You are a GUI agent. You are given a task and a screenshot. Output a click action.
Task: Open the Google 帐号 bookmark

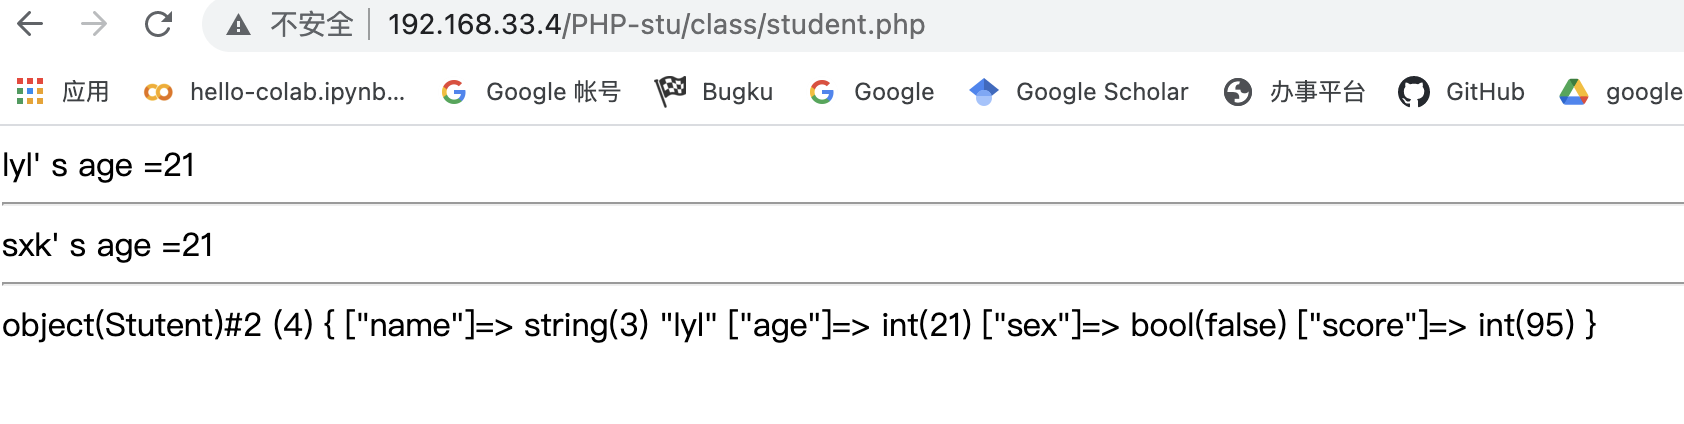click(553, 92)
